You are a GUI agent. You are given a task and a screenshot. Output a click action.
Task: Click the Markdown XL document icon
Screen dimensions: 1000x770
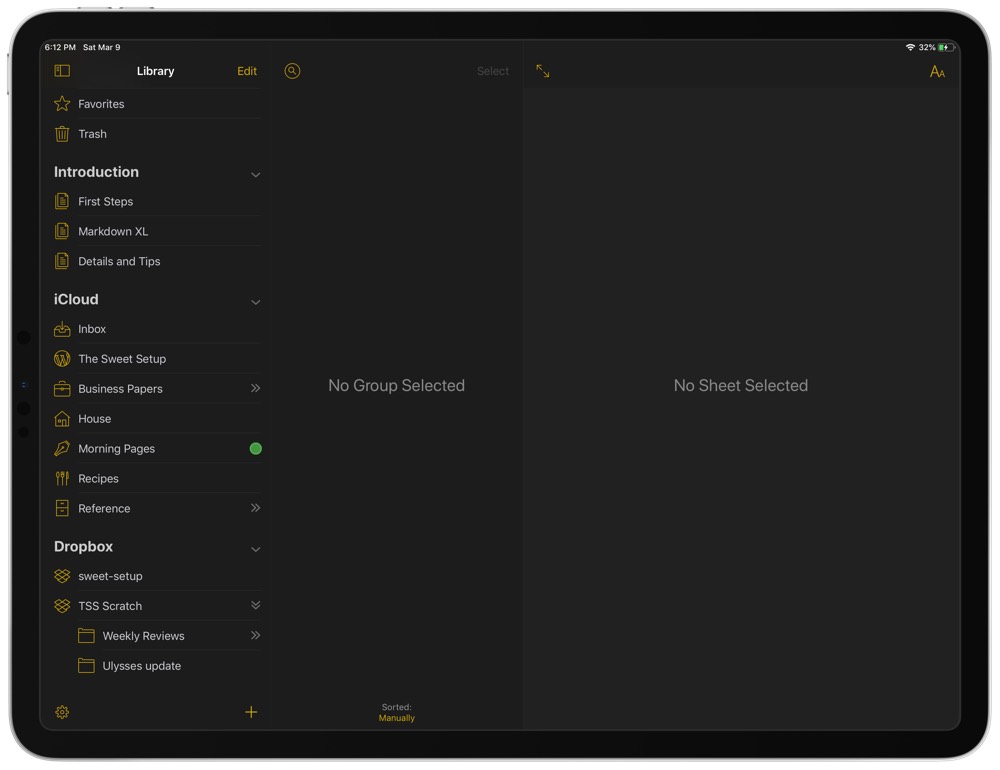click(x=62, y=231)
